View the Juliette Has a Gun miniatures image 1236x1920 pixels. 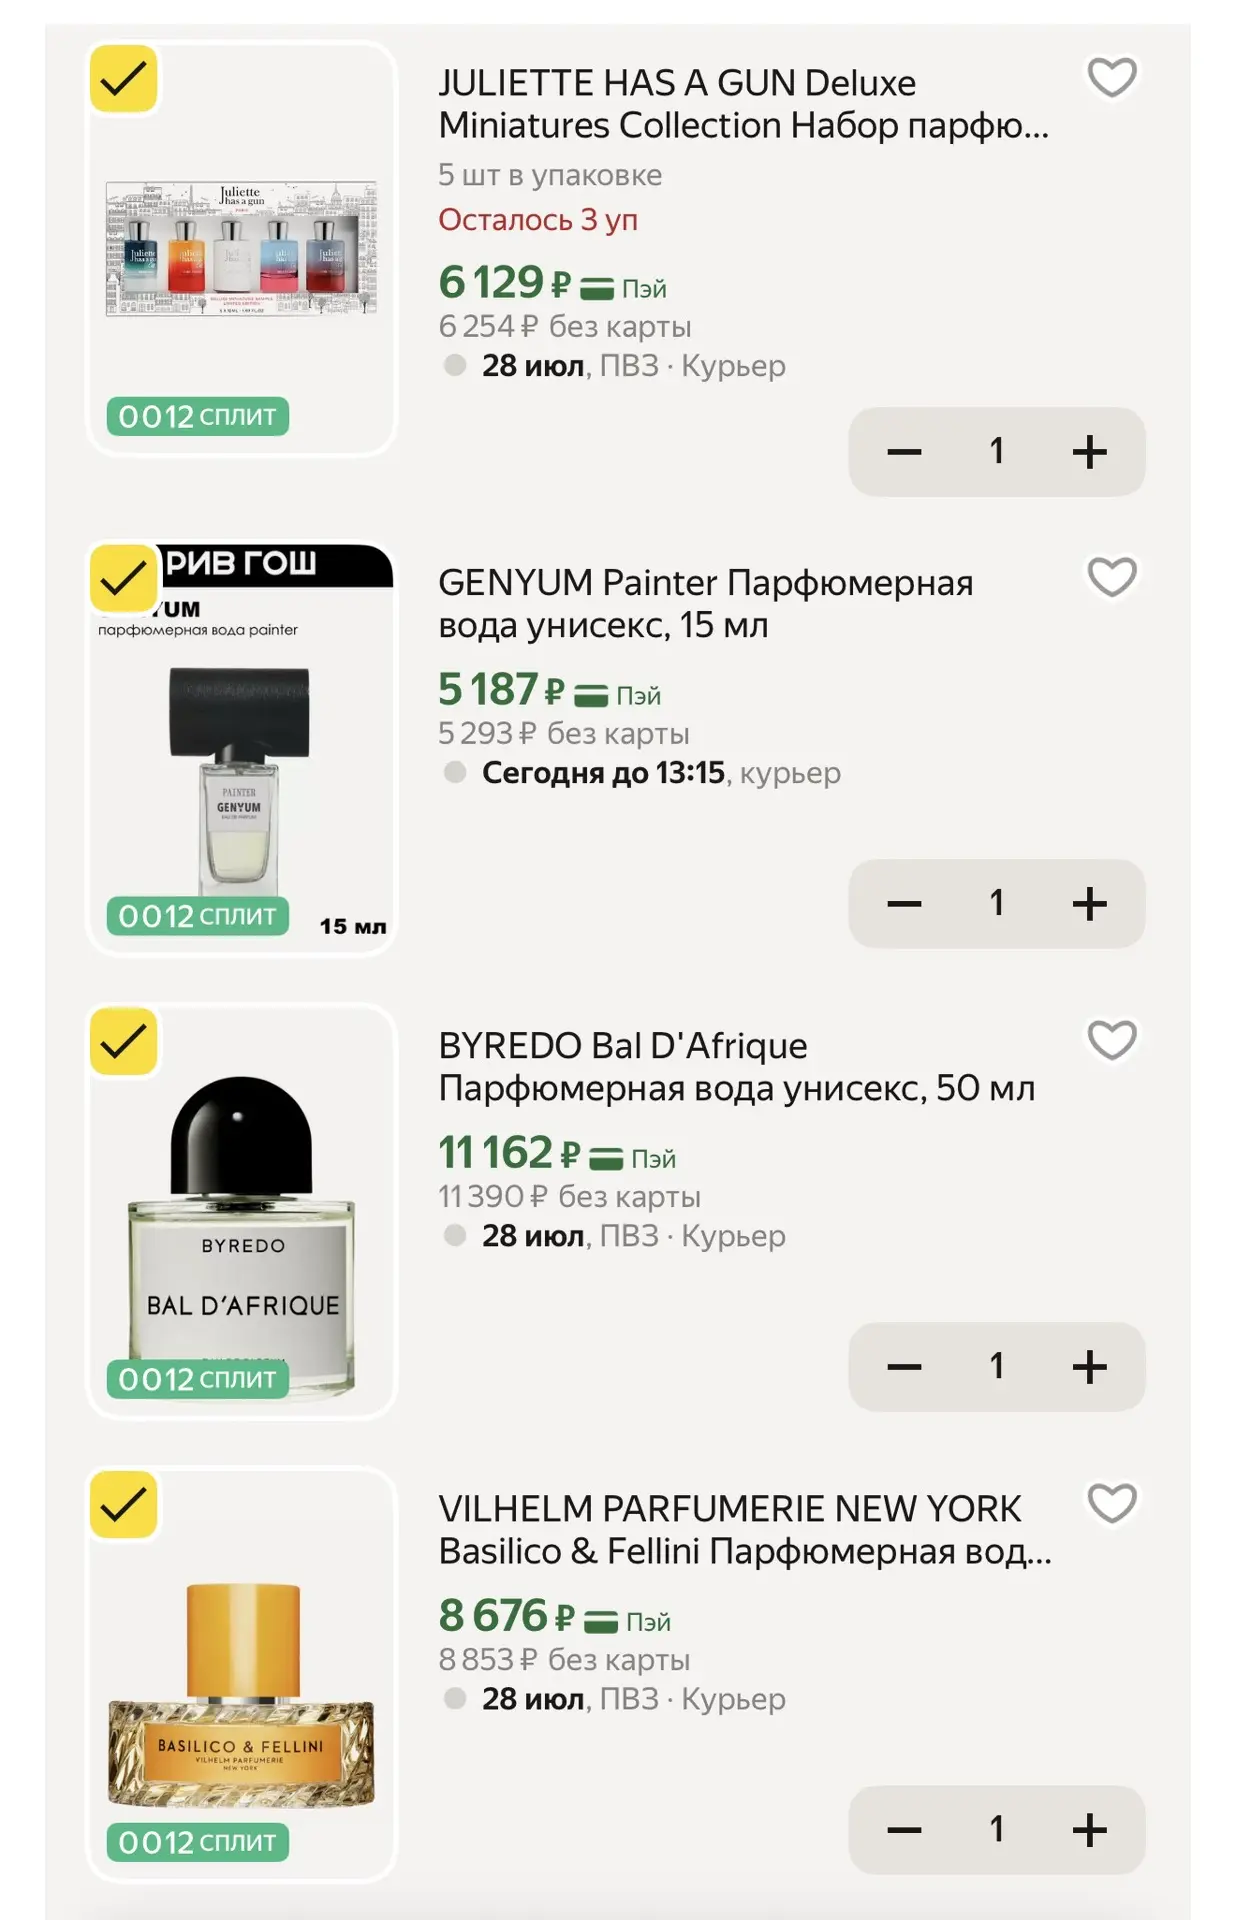(241, 249)
